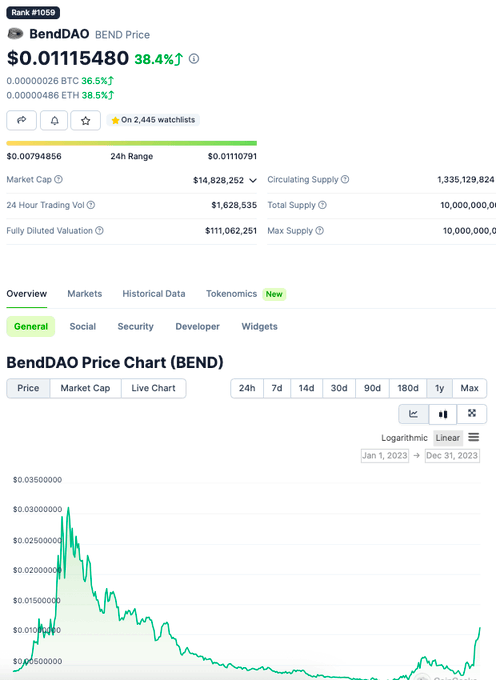Set chart range to 7d
Screen dimensions: 496x680
pos(277,388)
